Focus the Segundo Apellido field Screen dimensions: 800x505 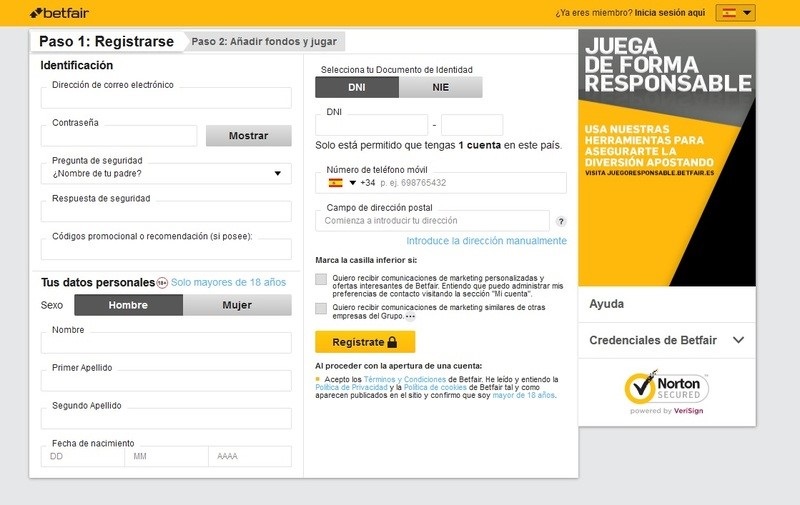point(166,419)
